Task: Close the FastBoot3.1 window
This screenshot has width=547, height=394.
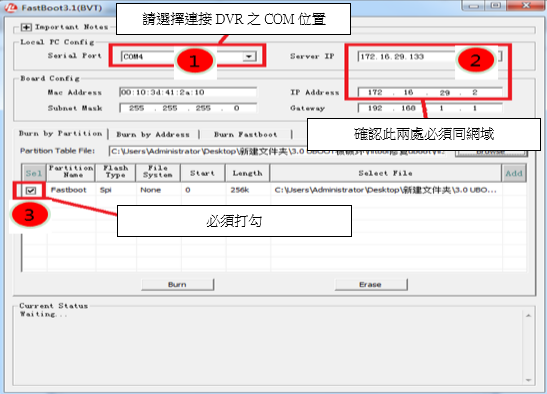Action: pos(526,5)
